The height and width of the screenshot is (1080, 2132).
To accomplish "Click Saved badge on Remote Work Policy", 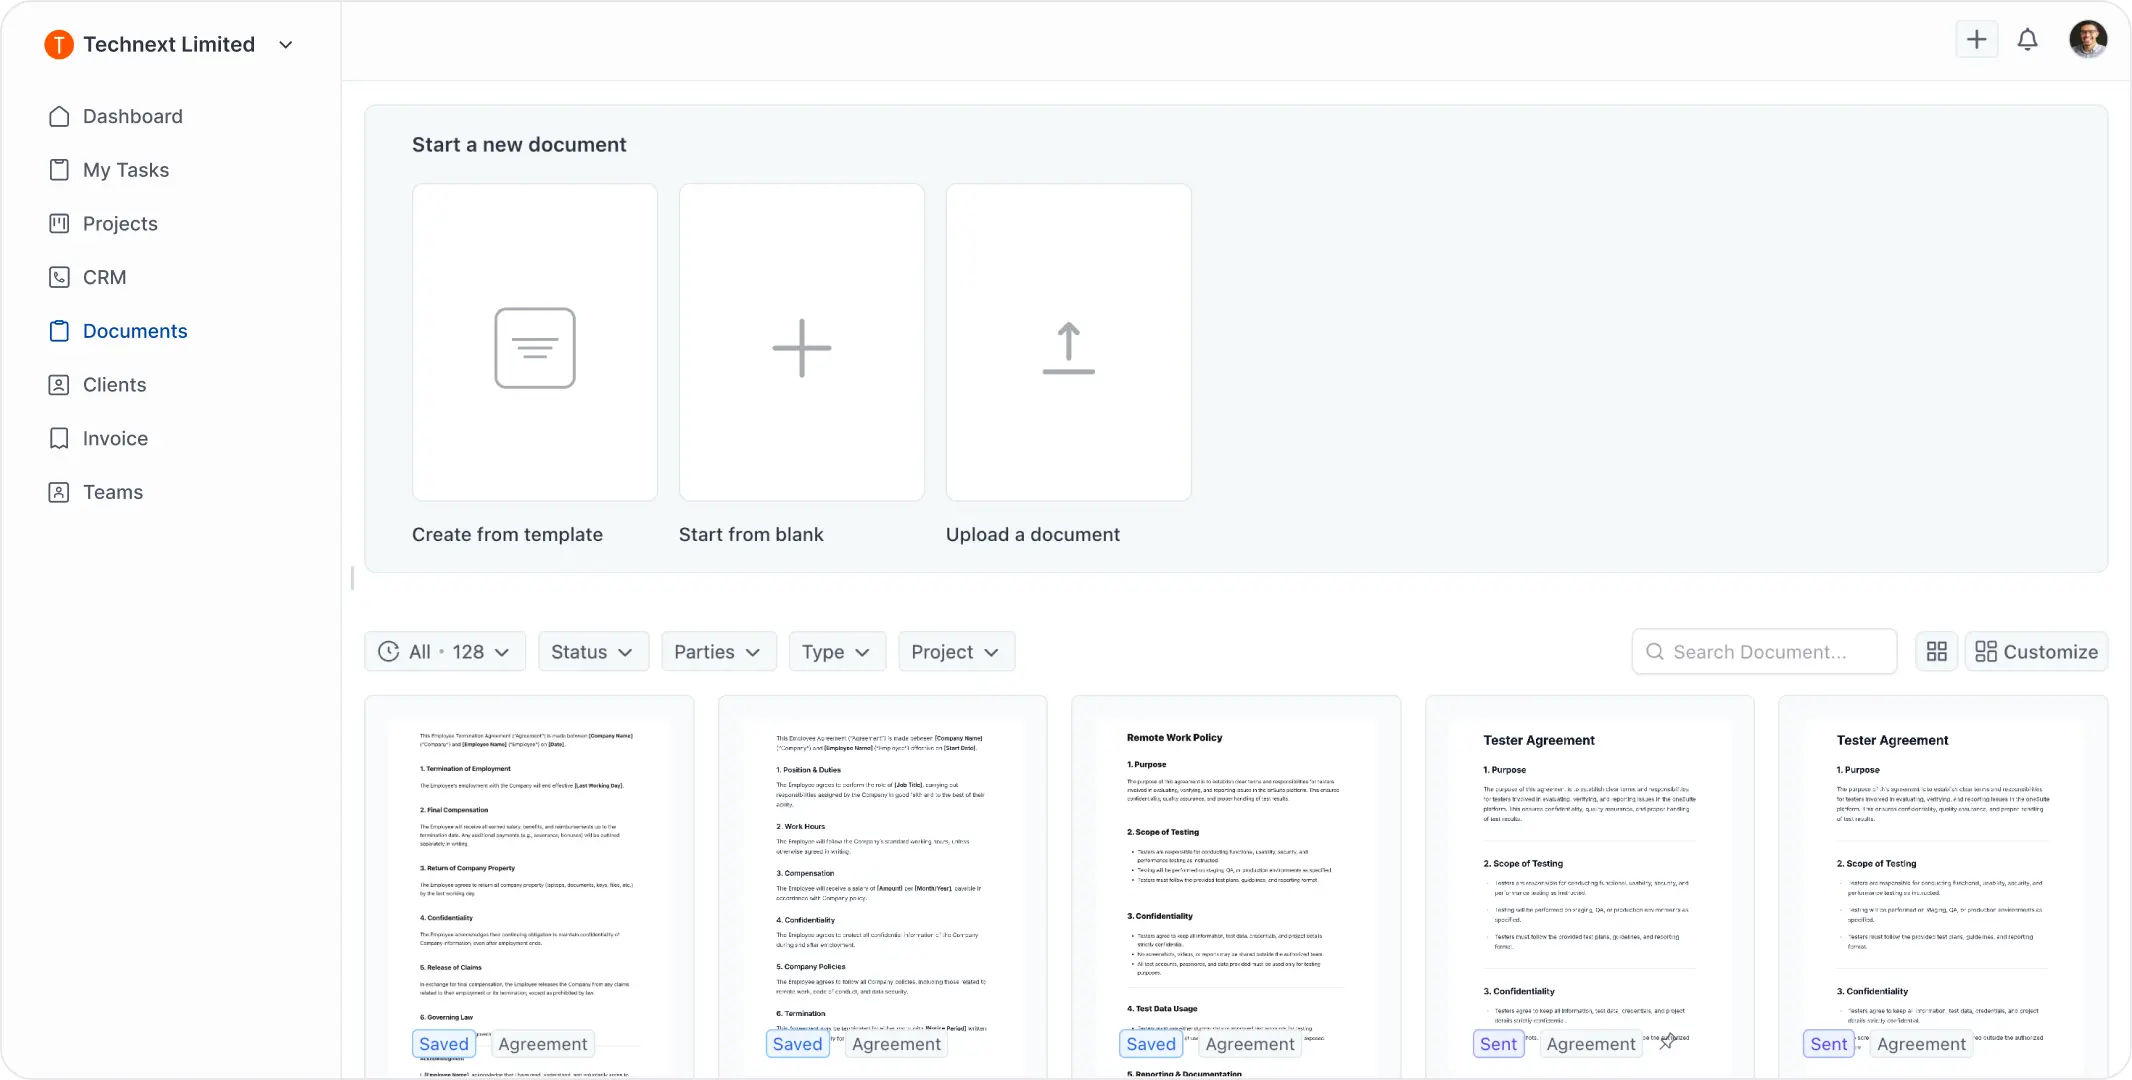I will (x=1151, y=1044).
